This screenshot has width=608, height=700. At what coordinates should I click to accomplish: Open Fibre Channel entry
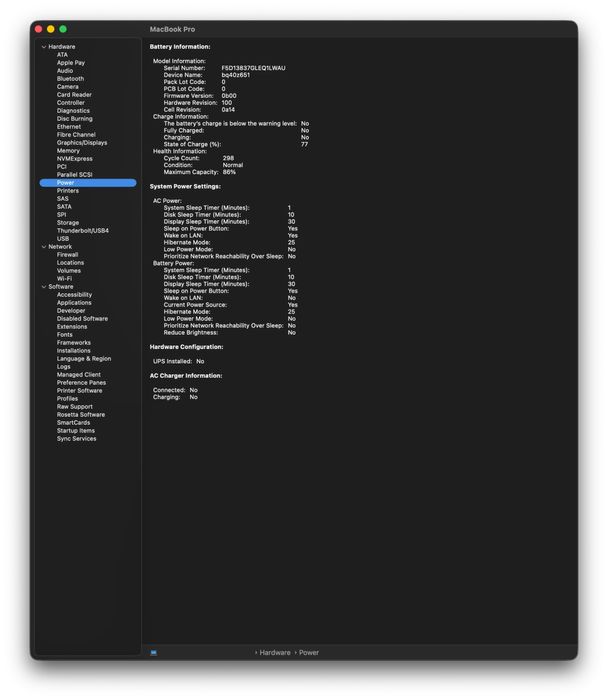tap(76, 135)
